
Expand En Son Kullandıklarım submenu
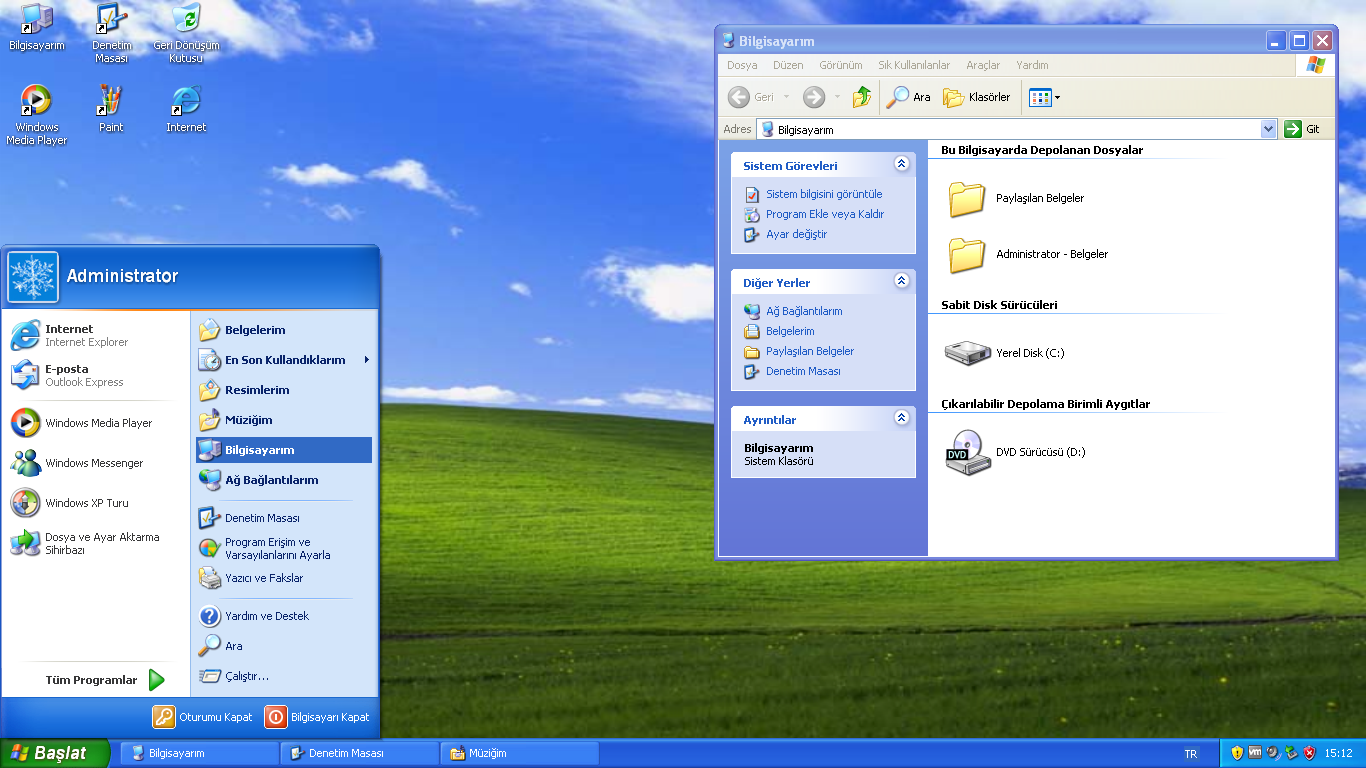pyautogui.click(x=285, y=360)
